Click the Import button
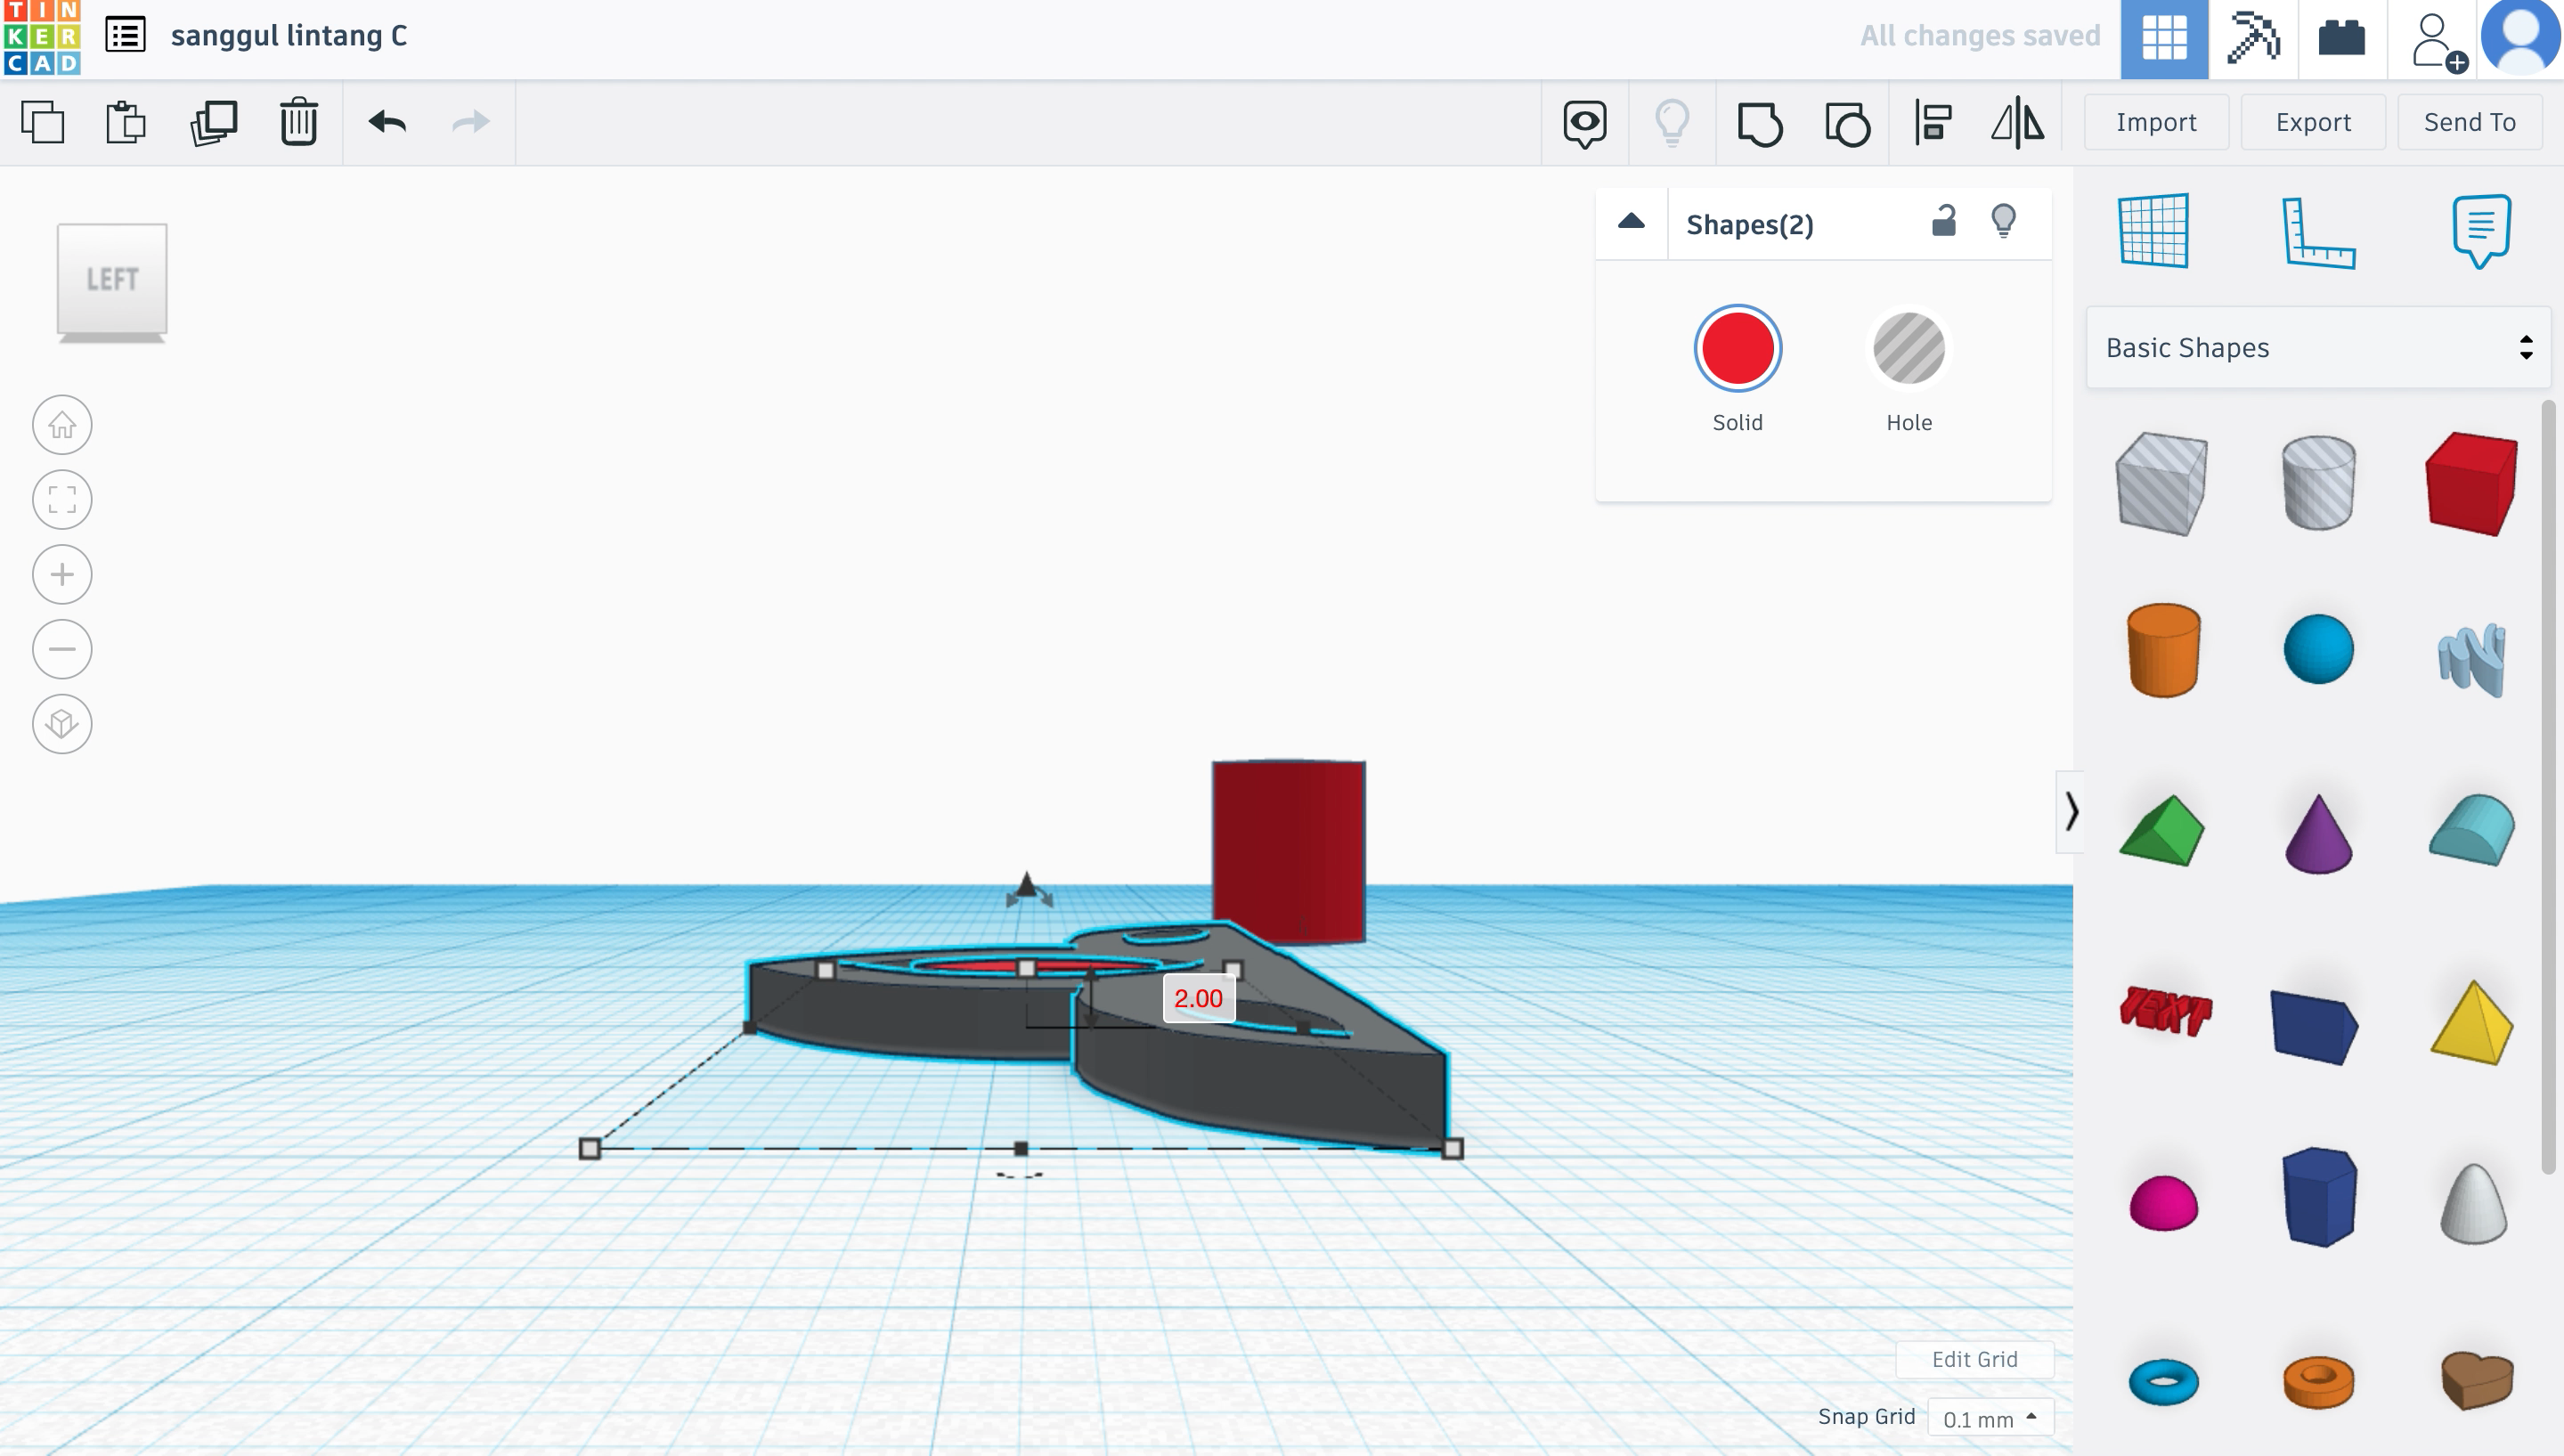This screenshot has width=2564, height=1456. (2155, 121)
